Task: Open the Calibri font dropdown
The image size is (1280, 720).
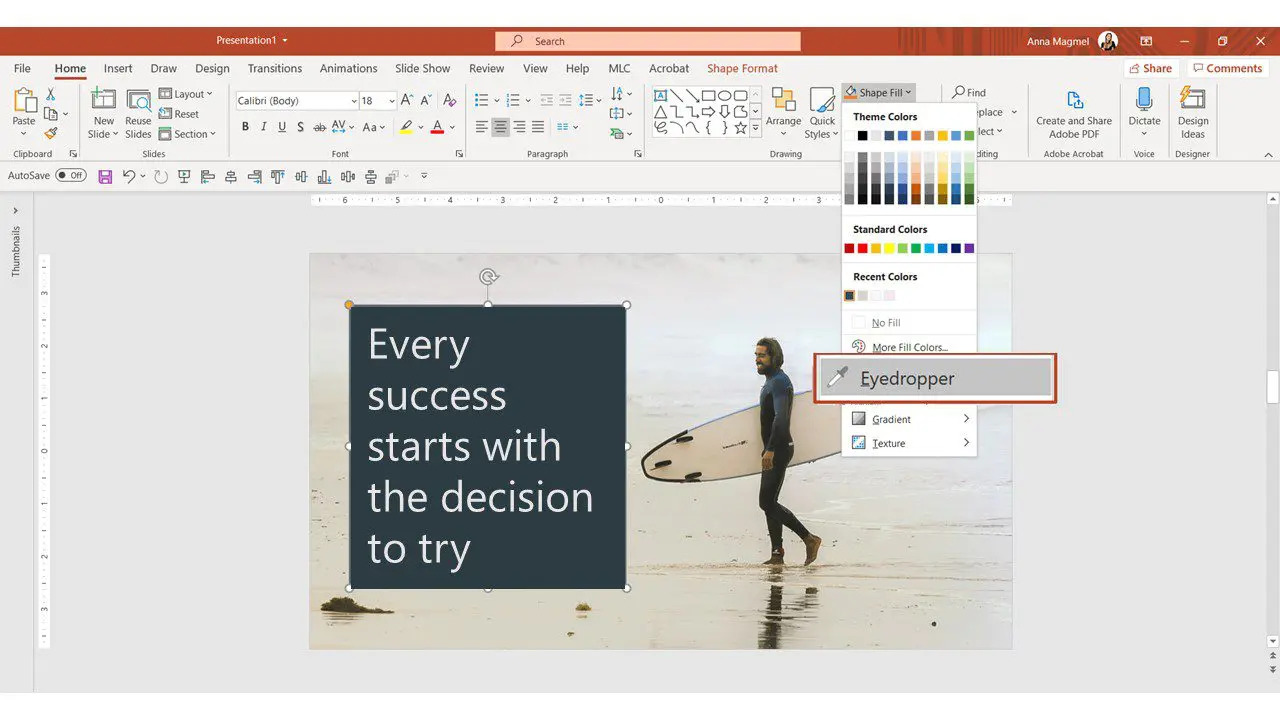Action: point(352,100)
